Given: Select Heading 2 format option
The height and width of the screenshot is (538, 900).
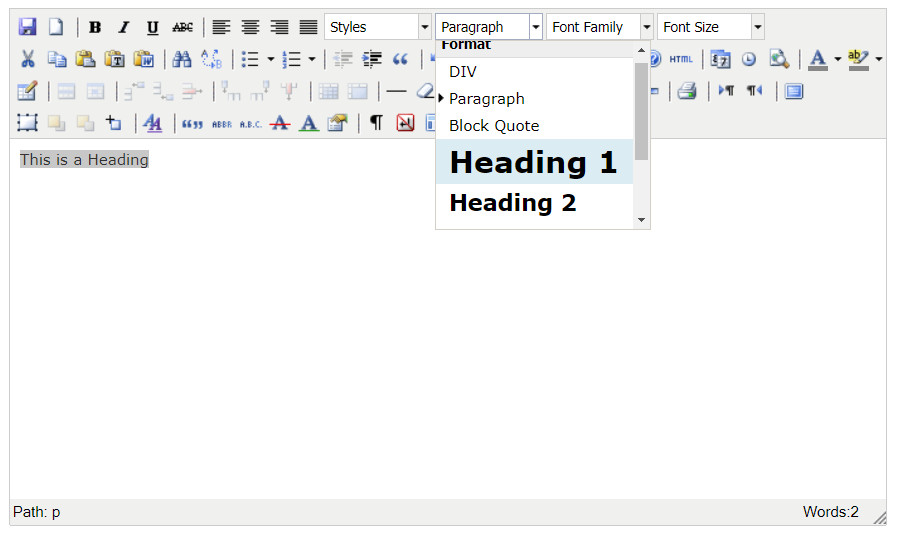Looking at the screenshot, I should [x=513, y=203].
